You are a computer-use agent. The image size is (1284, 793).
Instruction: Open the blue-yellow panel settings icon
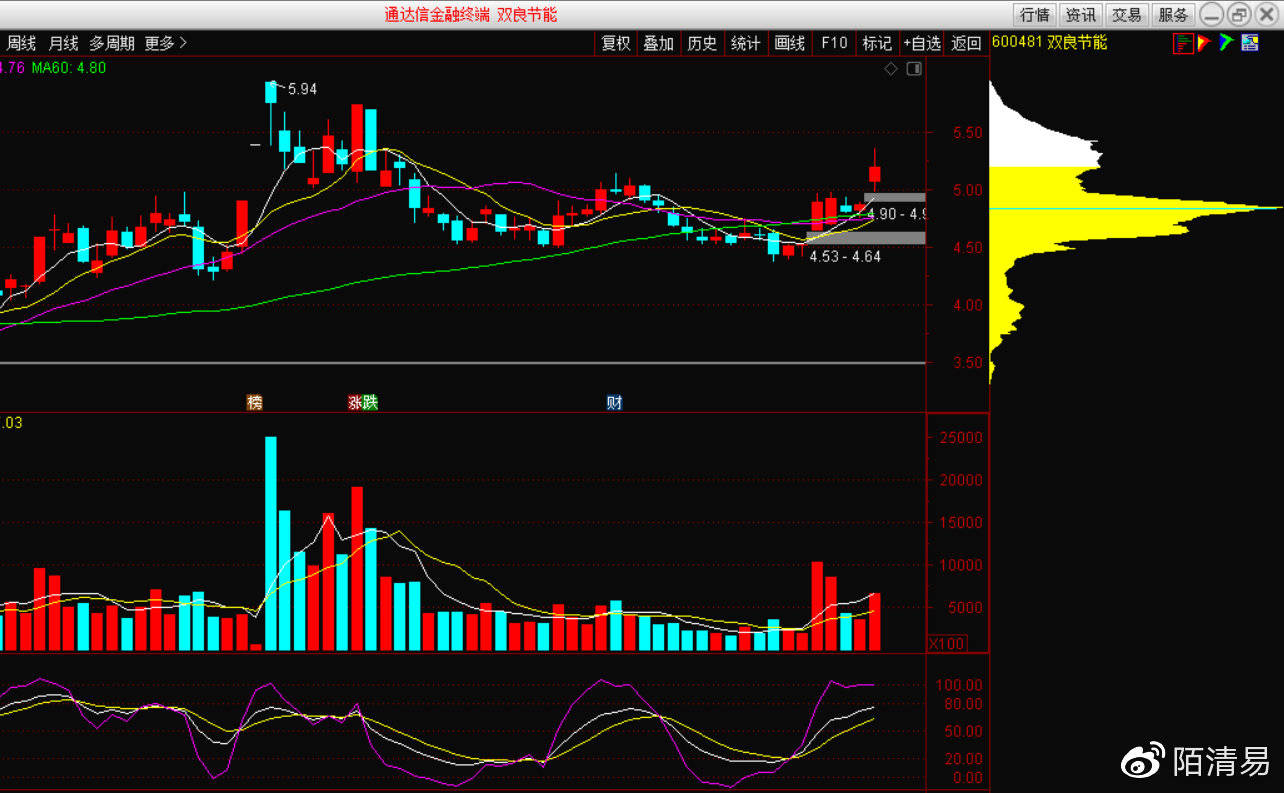point(1250,43)
